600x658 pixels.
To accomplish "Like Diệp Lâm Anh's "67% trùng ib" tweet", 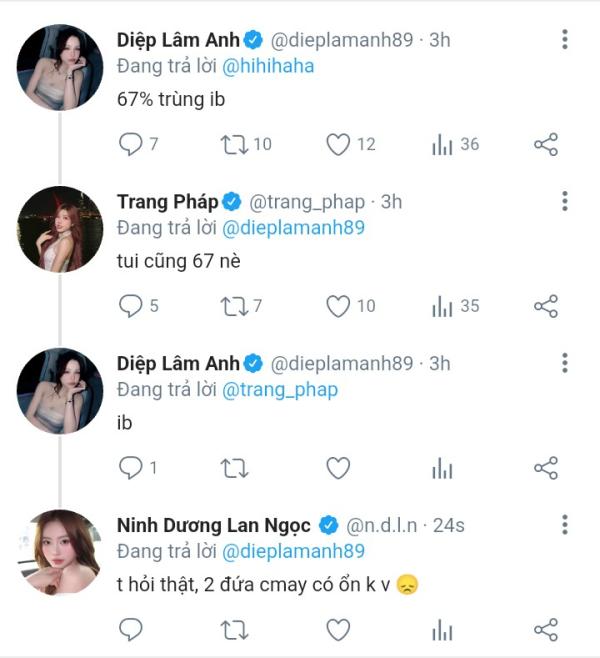I will coord(338,144).
